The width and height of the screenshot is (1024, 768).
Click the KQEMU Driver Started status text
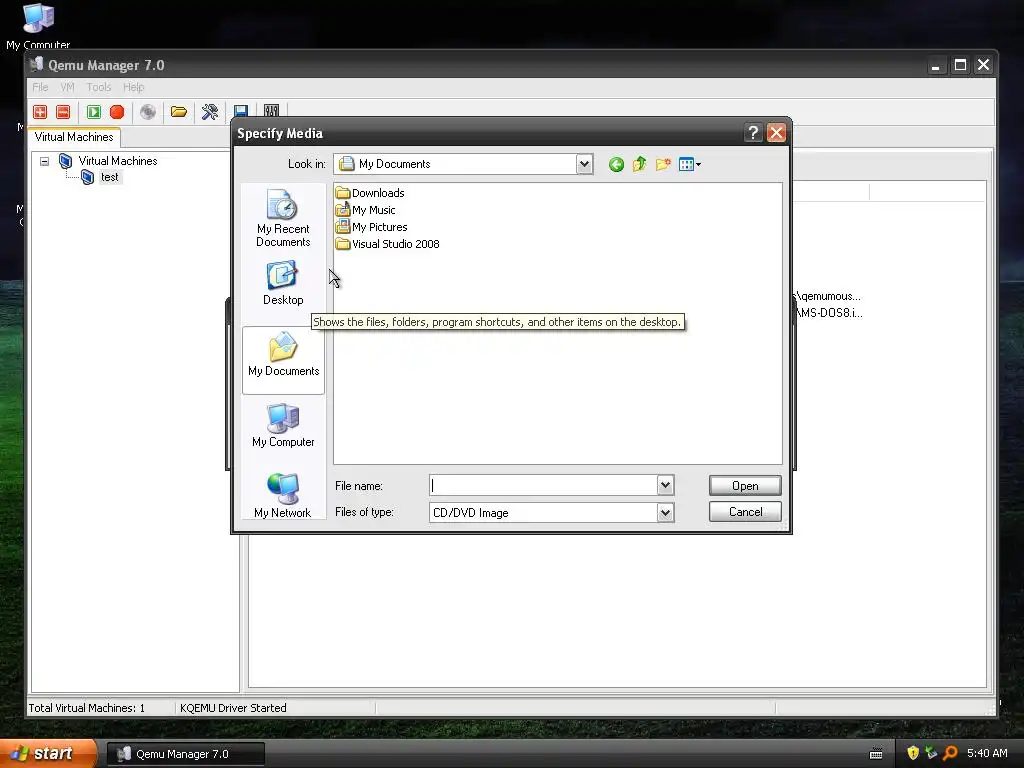[x=233, y=708]
